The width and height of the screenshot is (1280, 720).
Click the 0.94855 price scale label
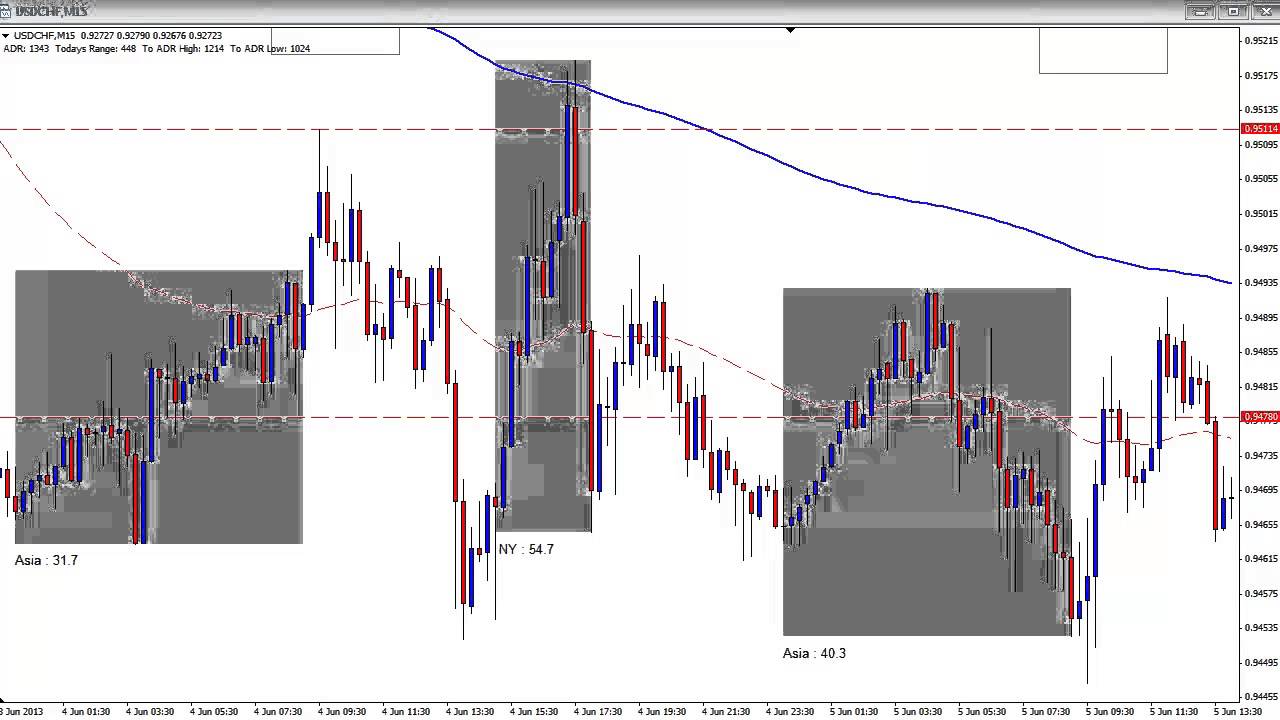(x=1262, y=352)
